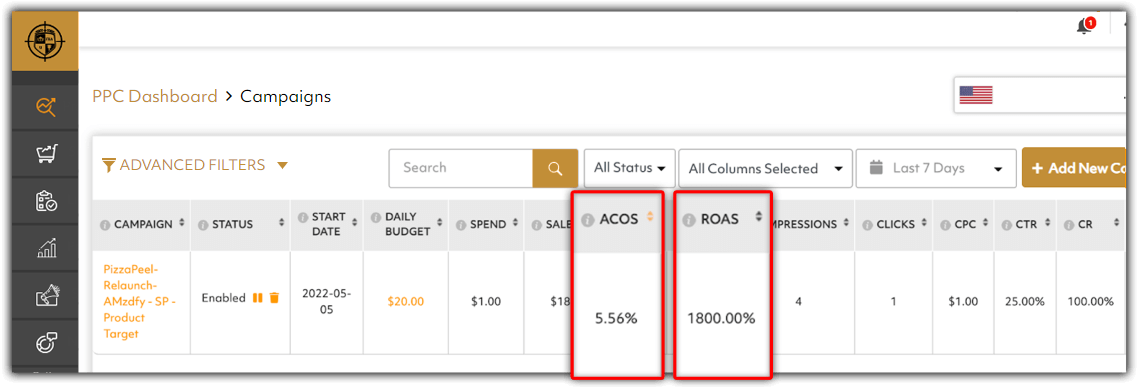Viewport: 1138px width, 388px height.
Task: Click the funnel icon of Advanced Filters
Action: click(x=109, y=165)
